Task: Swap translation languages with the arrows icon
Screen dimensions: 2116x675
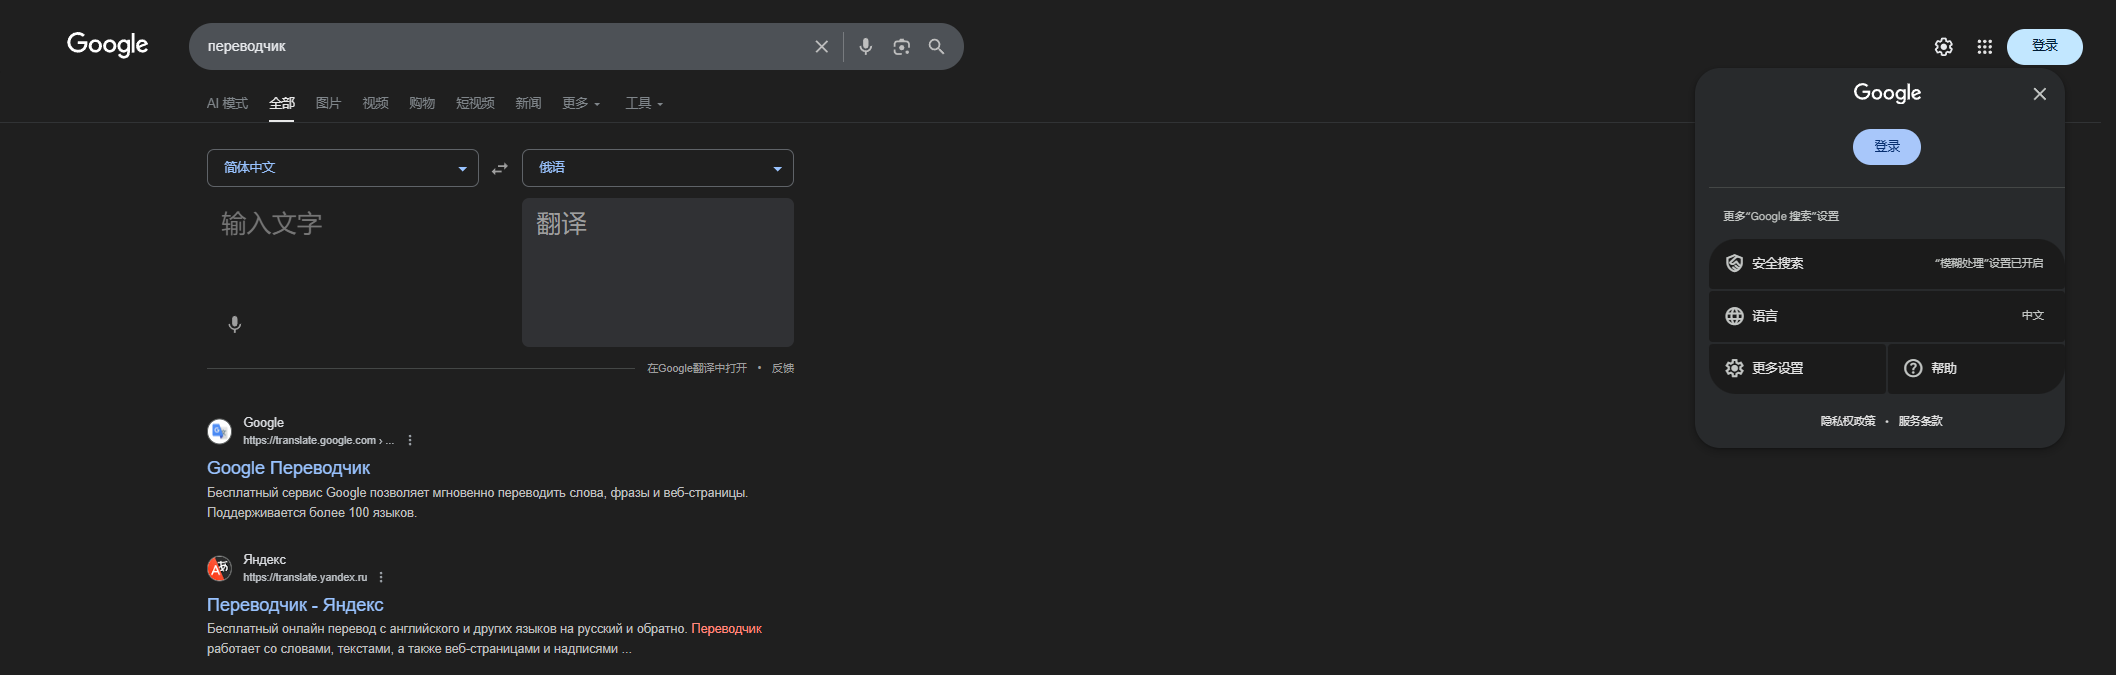Action: coord(500,168)
